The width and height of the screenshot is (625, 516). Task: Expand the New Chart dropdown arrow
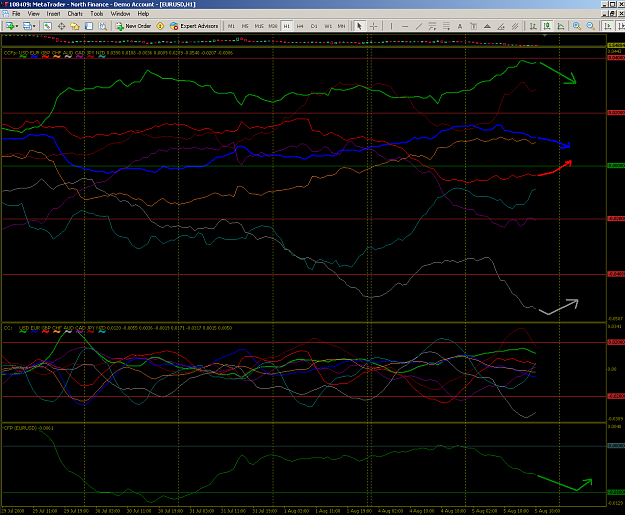17,26
